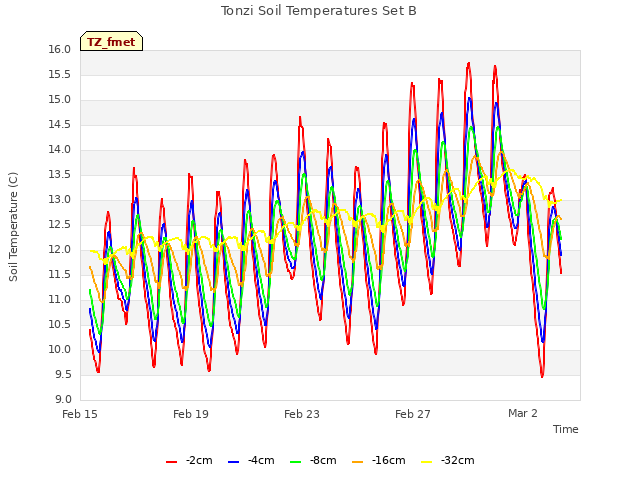Toggle the -16cm legend entry
This screenshot has height=480, width=640.
379,461
